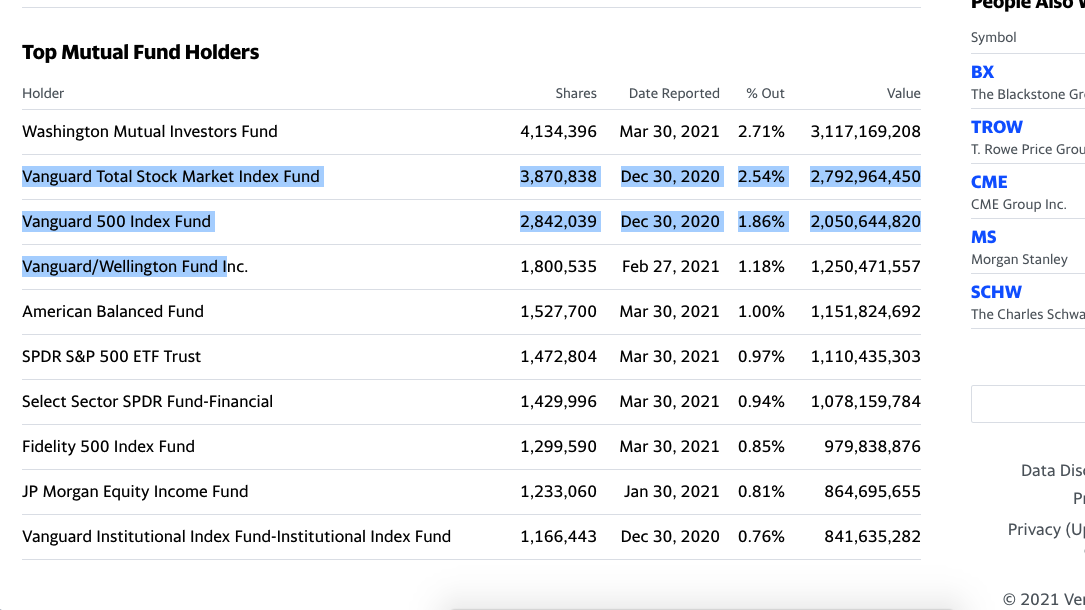1085x610 pixels.
Task: Open the MS ticker symbol link
Action: pos(983,237)
